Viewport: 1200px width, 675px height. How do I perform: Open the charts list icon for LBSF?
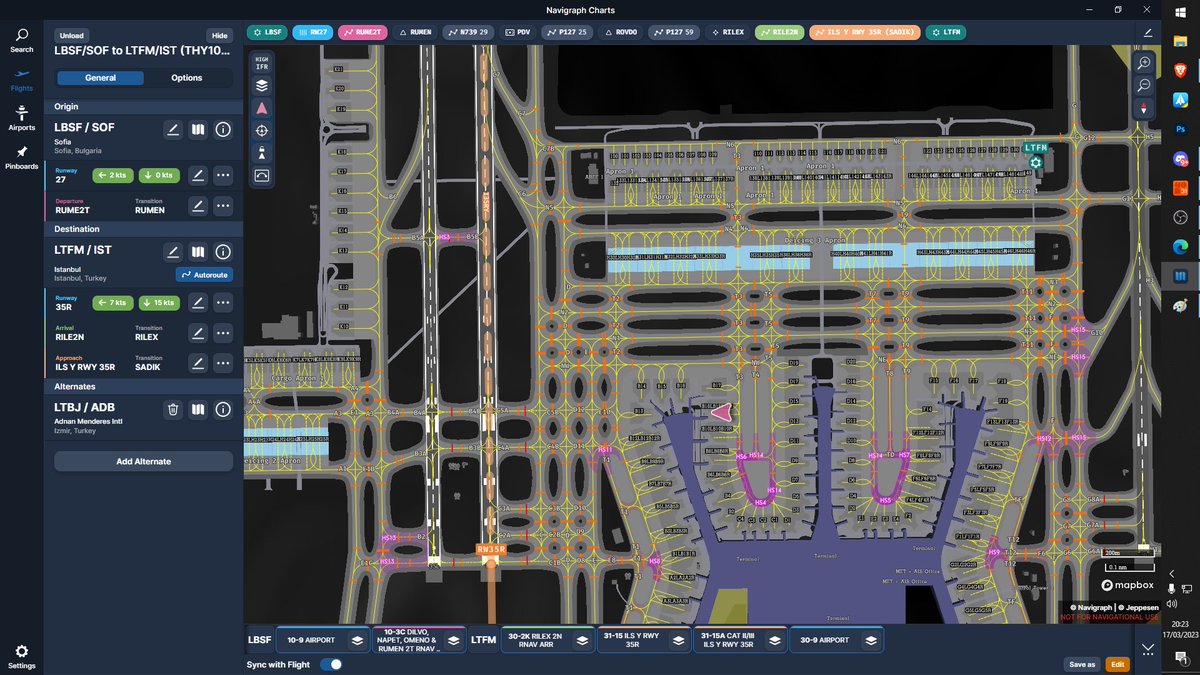click(x=197, y=129)
